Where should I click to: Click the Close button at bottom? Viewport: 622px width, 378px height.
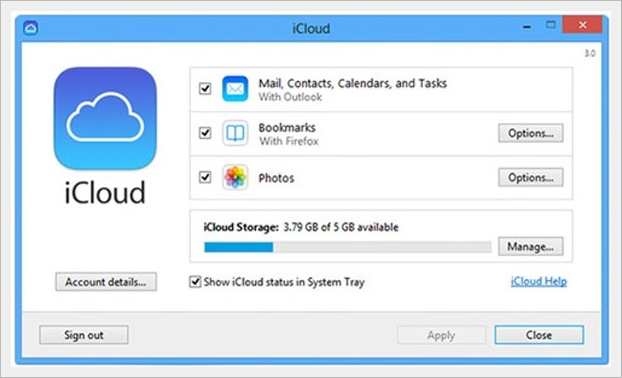(x=539, y=335)
